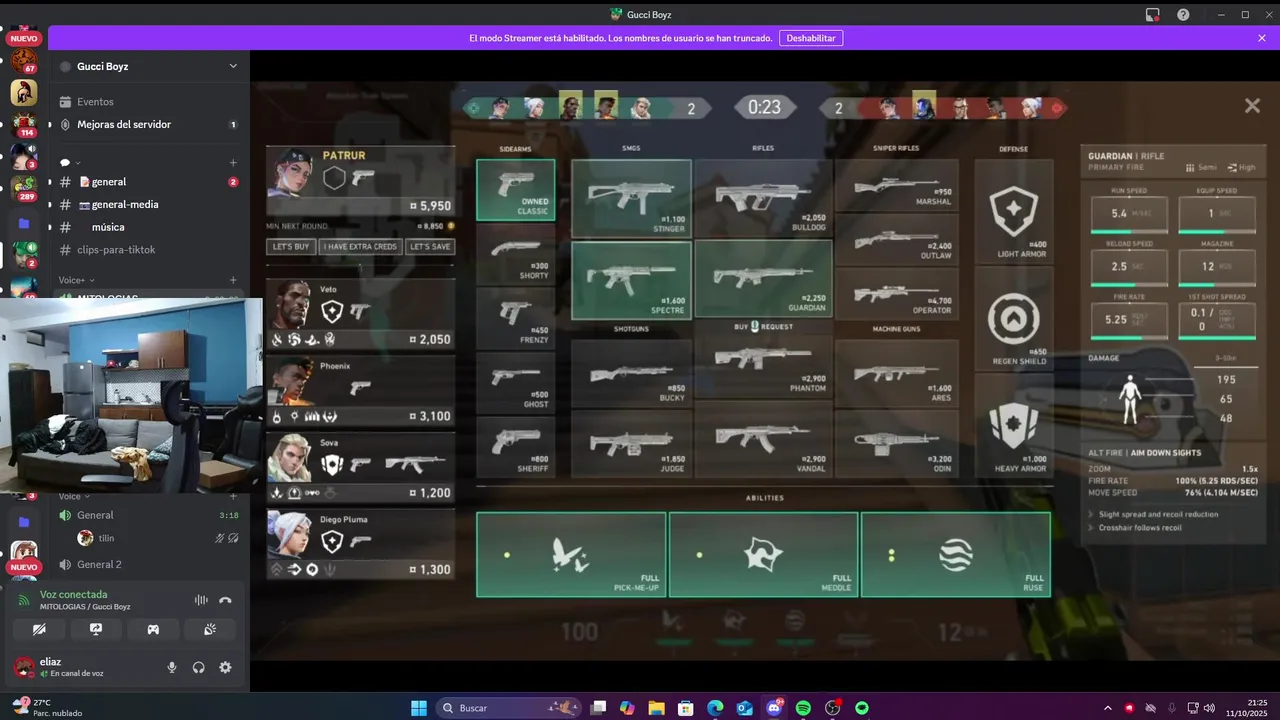Buy the Phantom rifle
Screen dimensions: 1280x720
click(x=764, y=367)
